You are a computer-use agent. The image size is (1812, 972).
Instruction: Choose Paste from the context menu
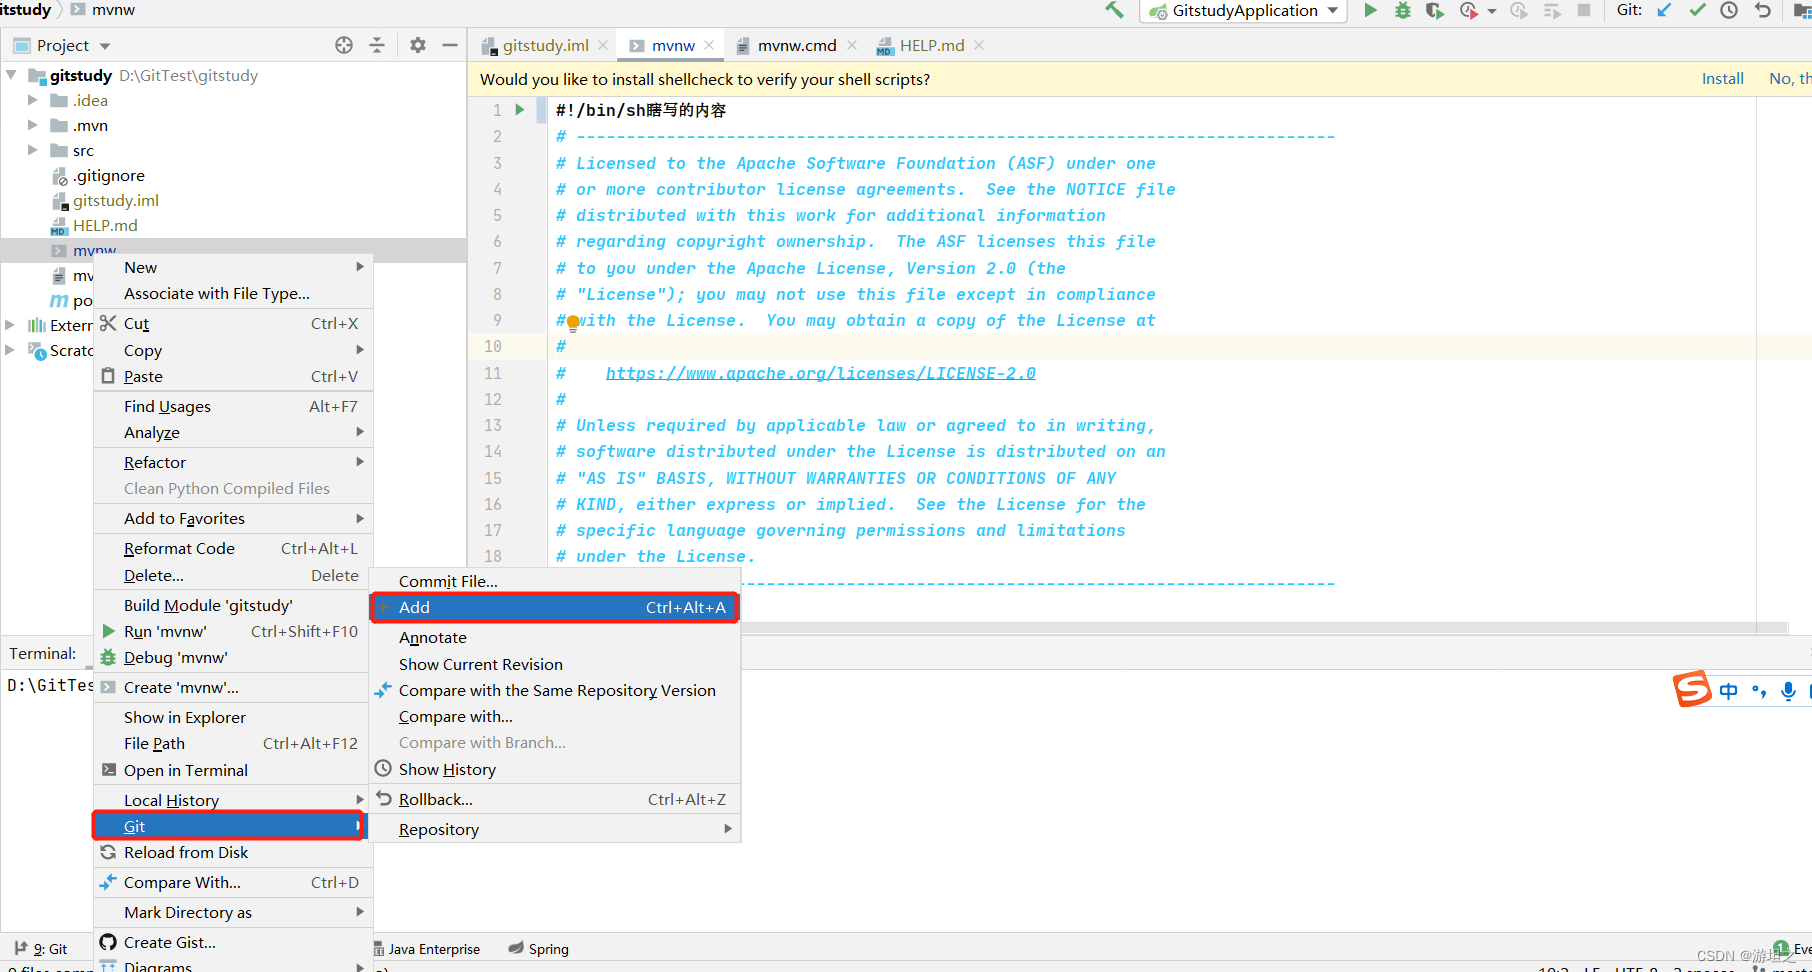233,377
